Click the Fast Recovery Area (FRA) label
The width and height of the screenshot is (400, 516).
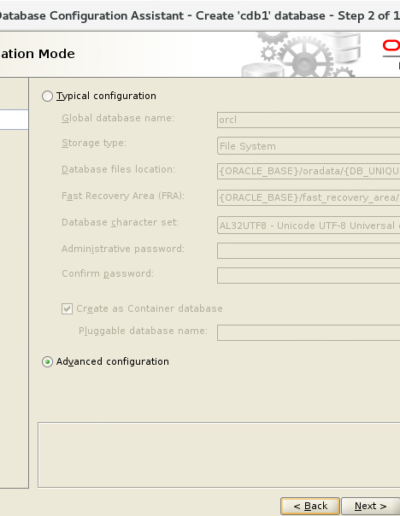pos(123,196)
